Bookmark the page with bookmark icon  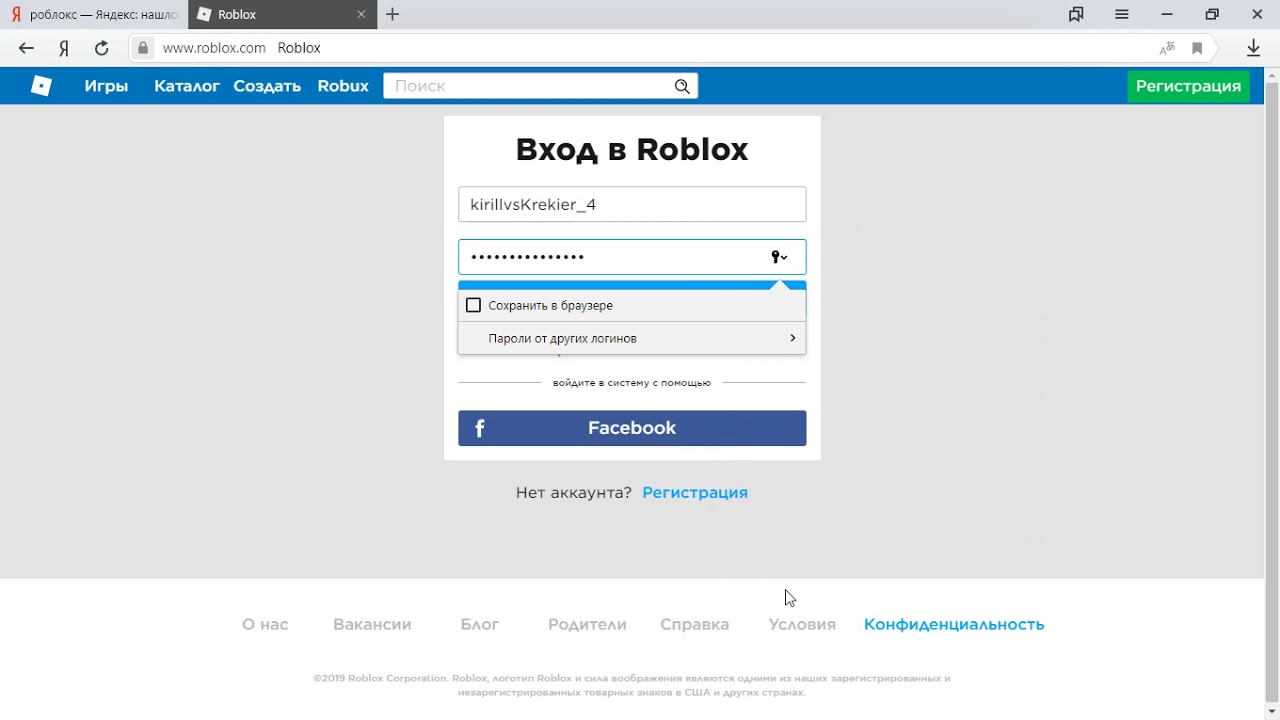coord(1197,48)
